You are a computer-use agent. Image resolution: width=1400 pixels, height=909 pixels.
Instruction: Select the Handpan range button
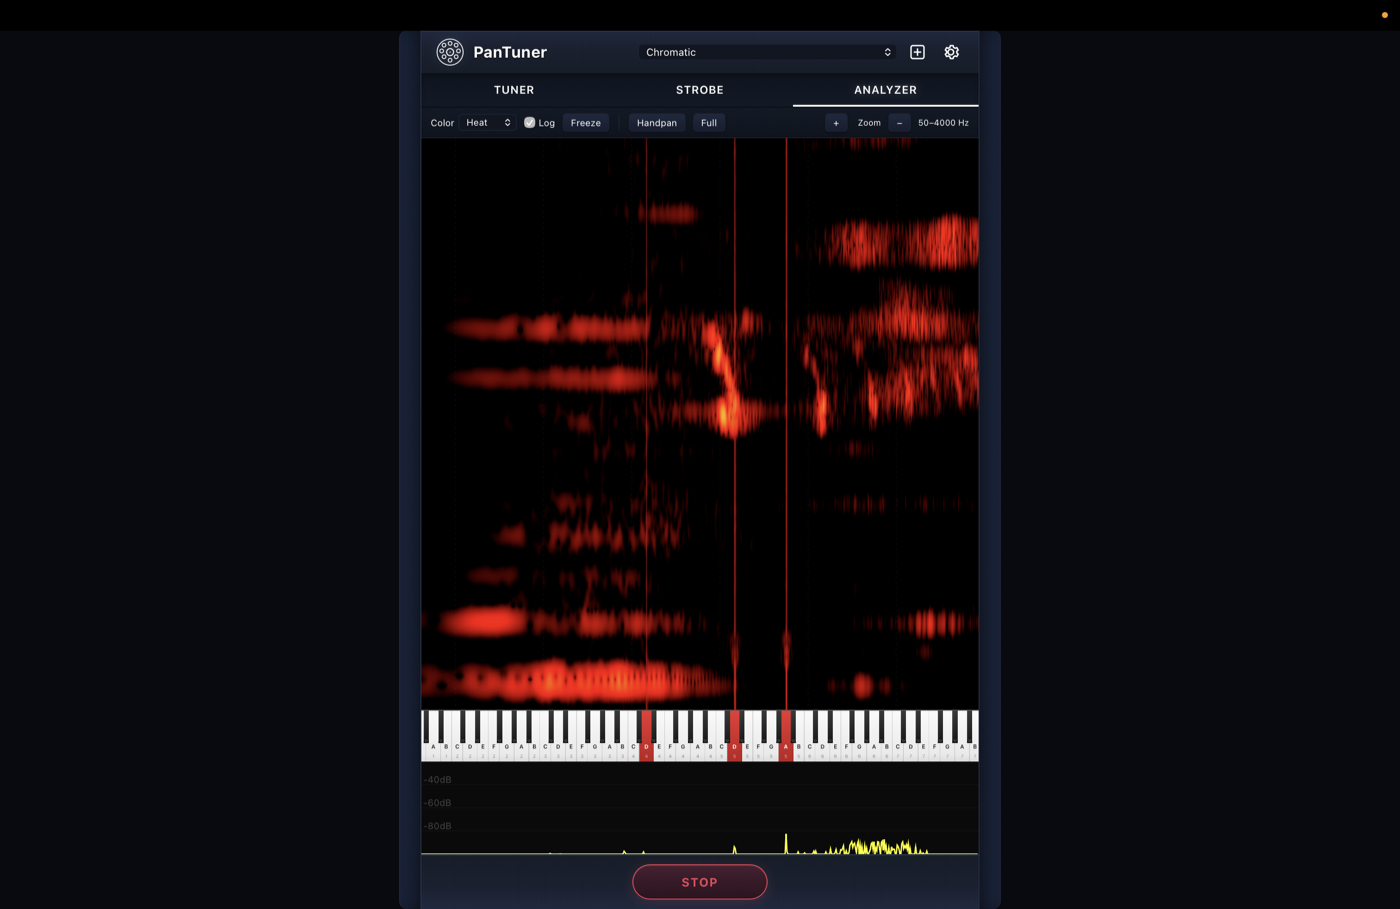point(657,123)
